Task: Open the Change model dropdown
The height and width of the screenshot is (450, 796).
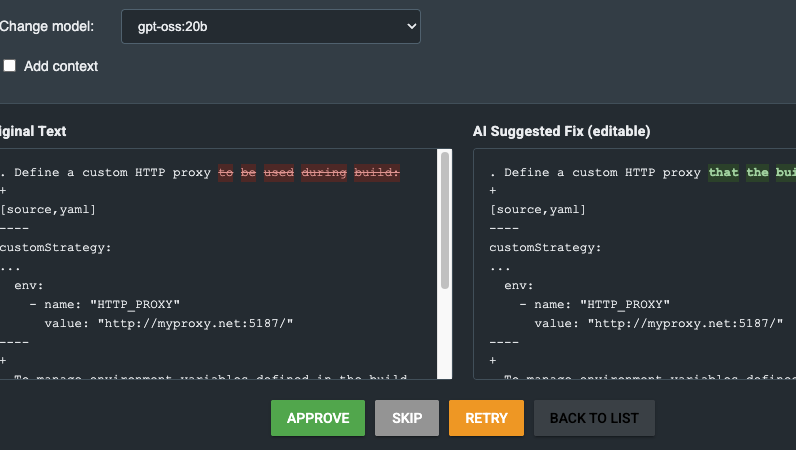Action: 270,27
